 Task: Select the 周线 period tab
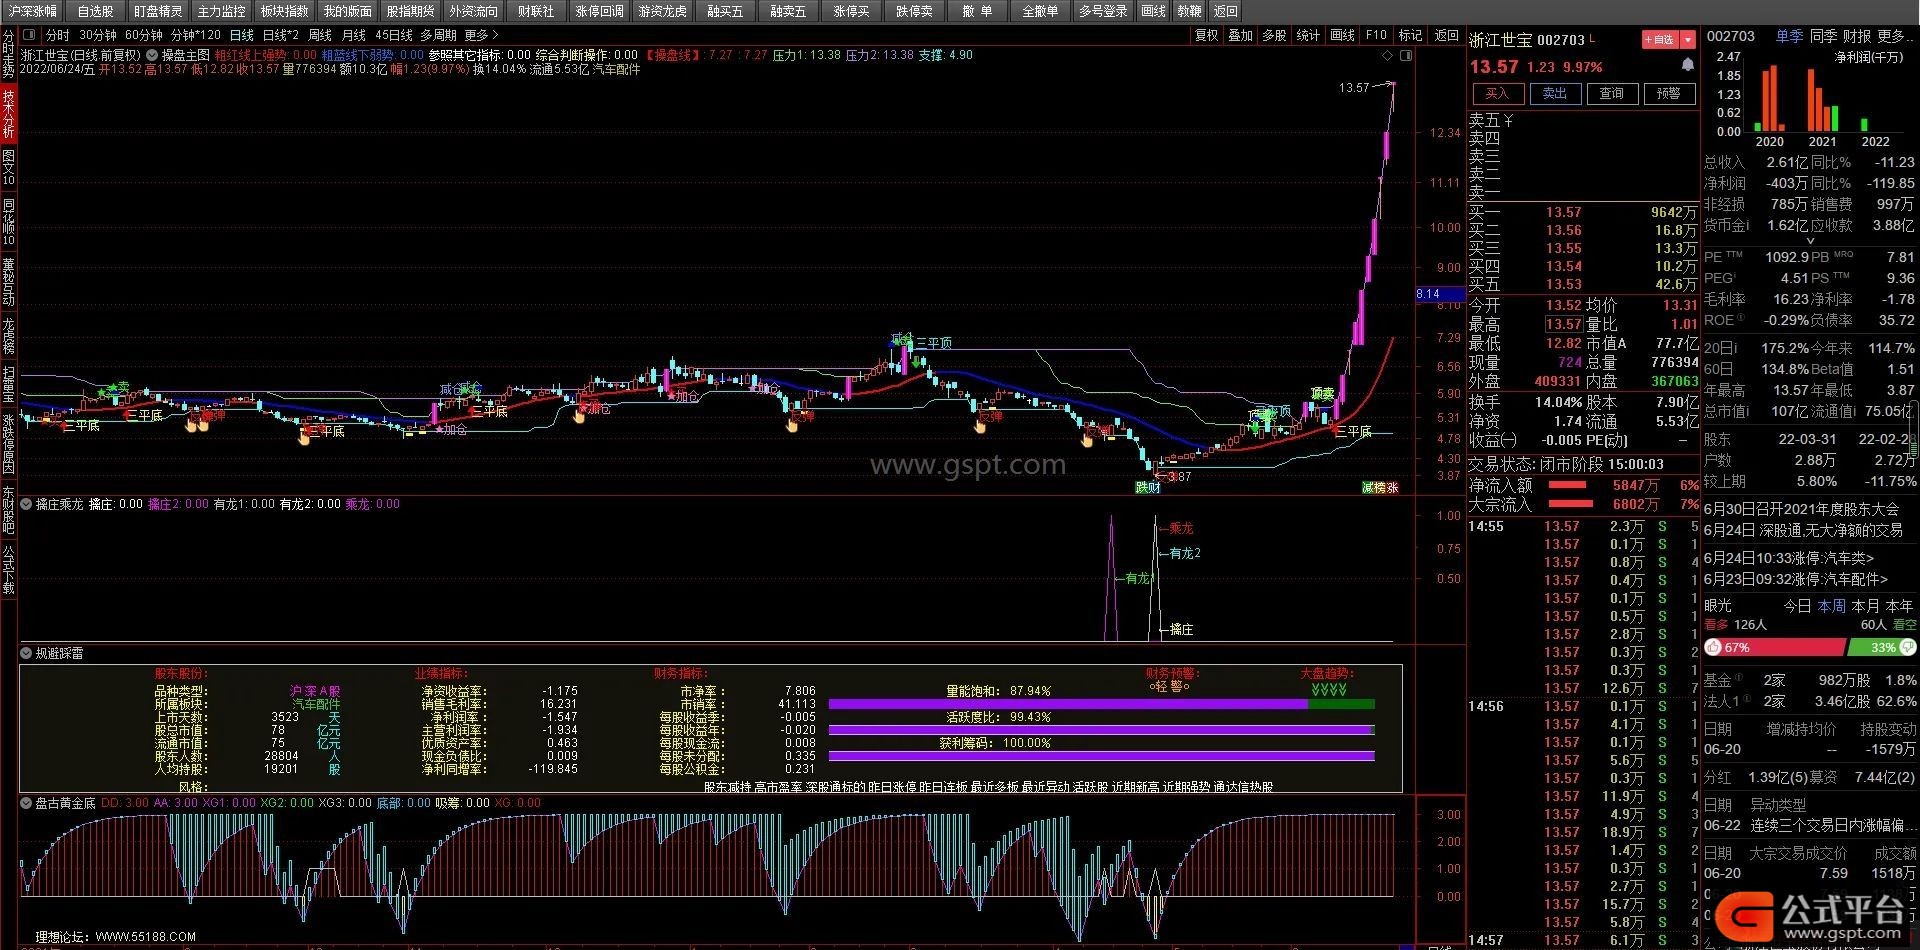[x=320, y=35]
